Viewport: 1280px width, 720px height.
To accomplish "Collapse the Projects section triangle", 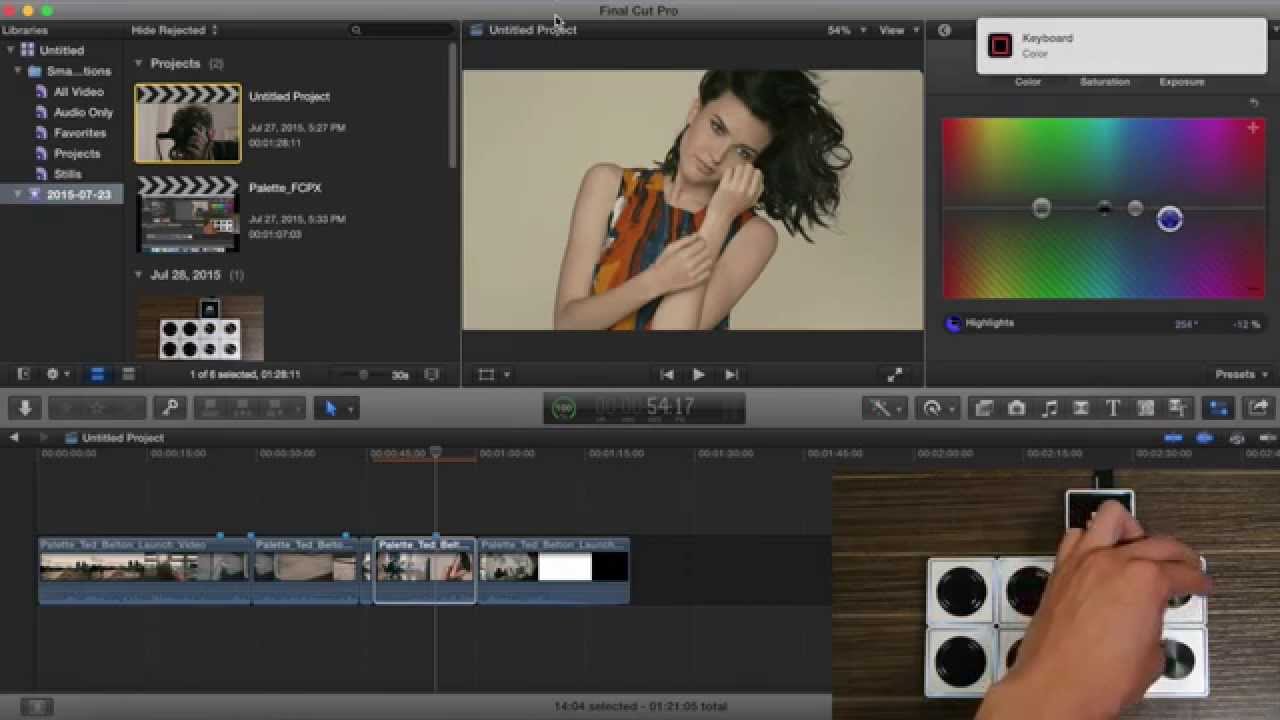I will coord(139,63).
